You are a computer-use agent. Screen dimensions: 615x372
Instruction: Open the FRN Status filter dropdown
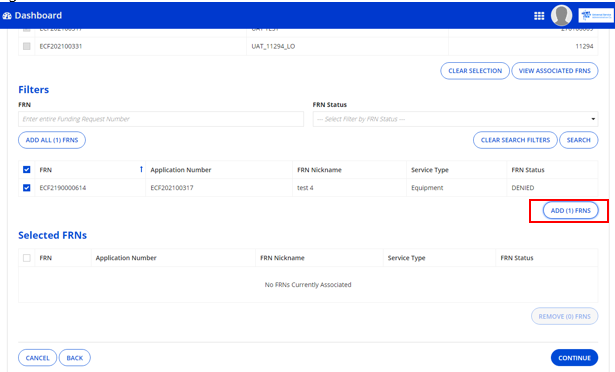(x=455, y=119)
